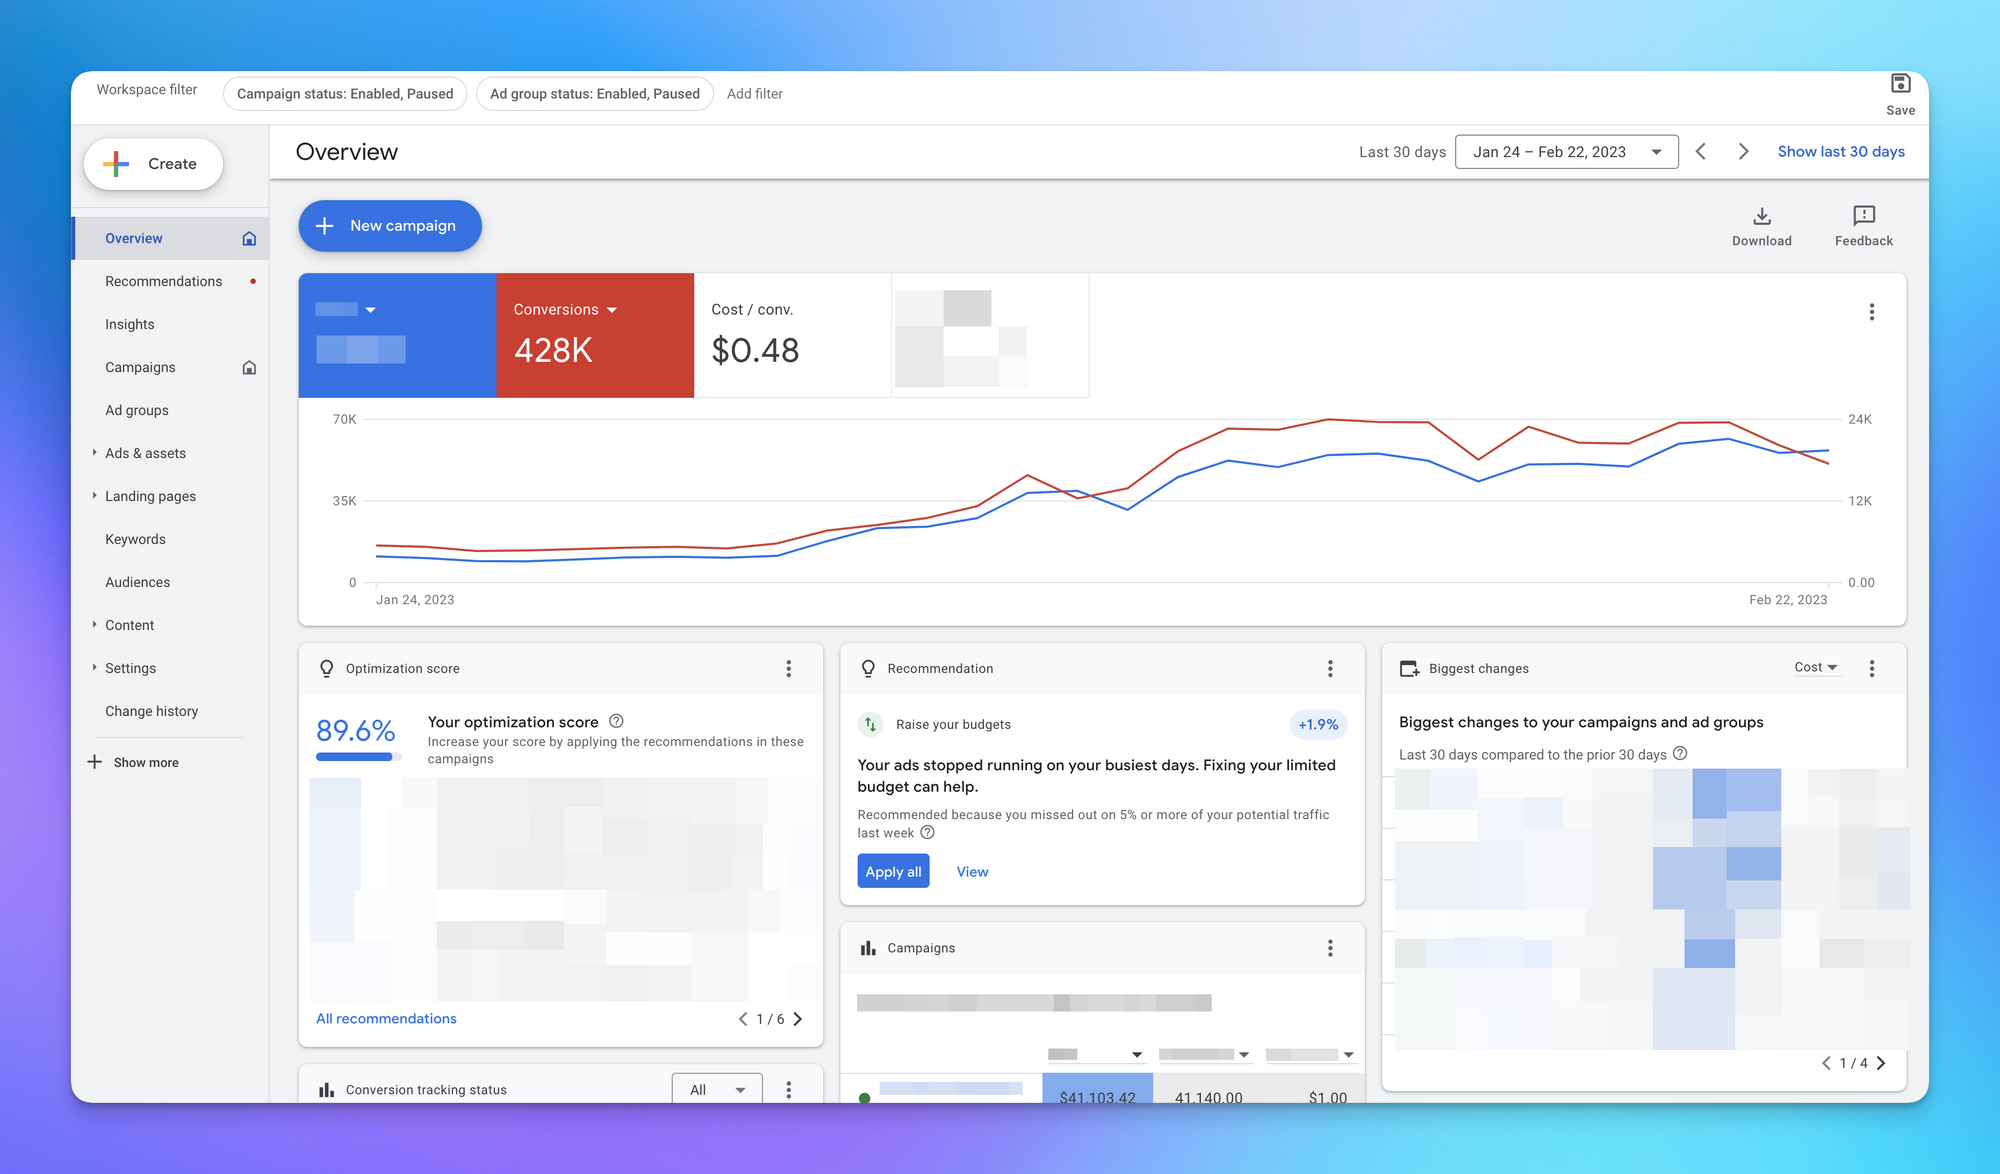2000x1174 pixels.
Task: Click the 89.6% optimization score value
Action: (356, 731)
